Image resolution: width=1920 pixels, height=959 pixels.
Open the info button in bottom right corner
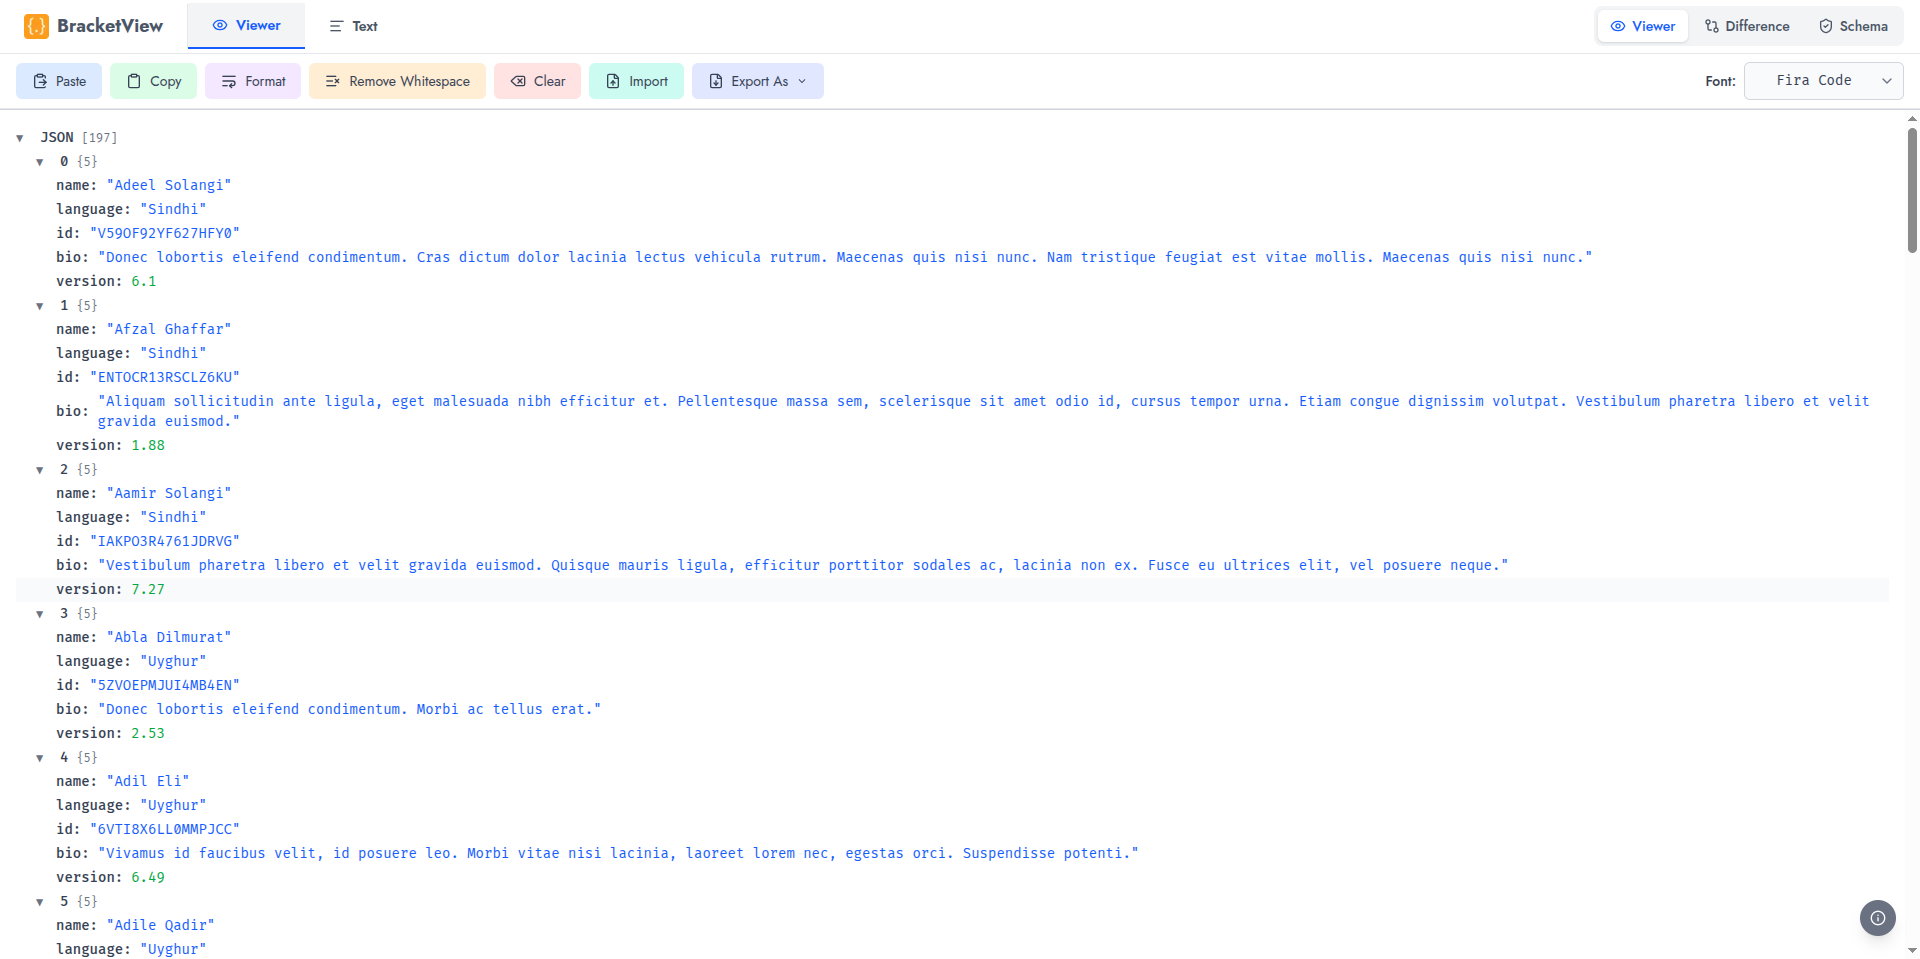point(1877,918)
